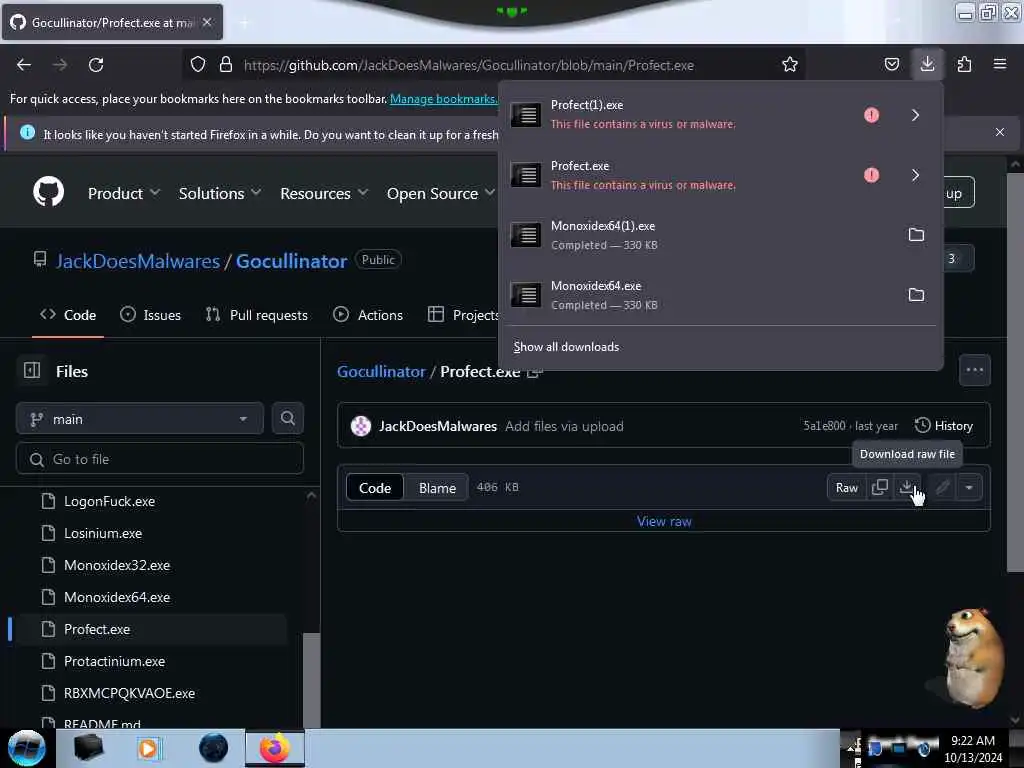Open the Pocket save icon

pyautogui.click(x=891, y=65)
